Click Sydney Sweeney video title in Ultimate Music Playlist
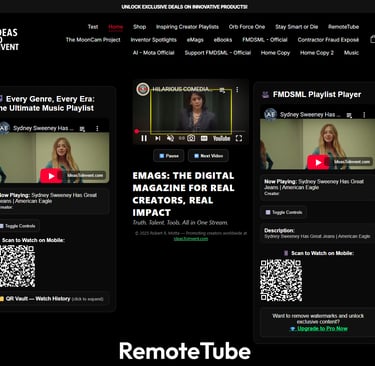 pyautogui.click(x=43, y=128)
